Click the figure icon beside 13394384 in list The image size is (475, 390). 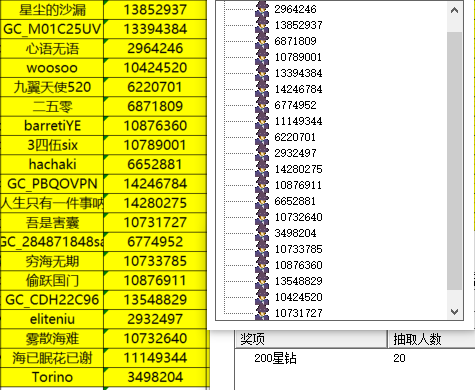[x=262, y=73]
